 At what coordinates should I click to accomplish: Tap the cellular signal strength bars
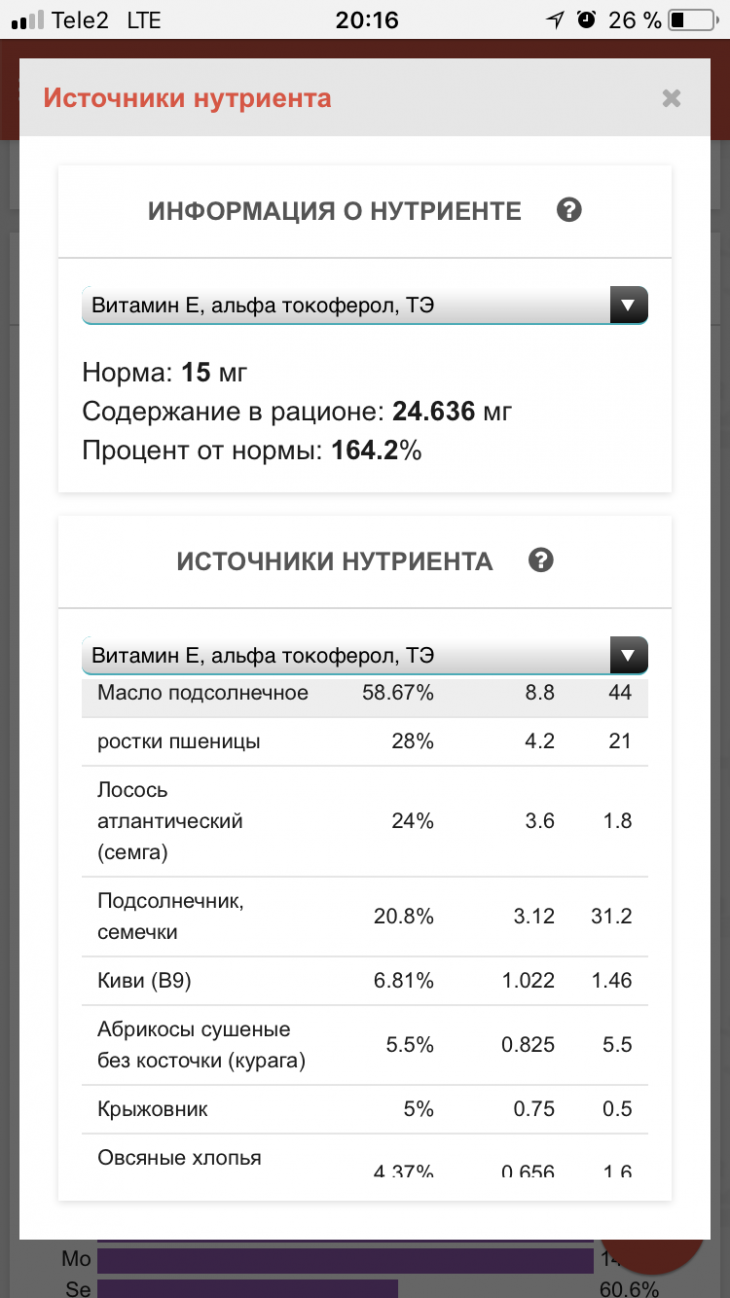(x=28, y=19)
